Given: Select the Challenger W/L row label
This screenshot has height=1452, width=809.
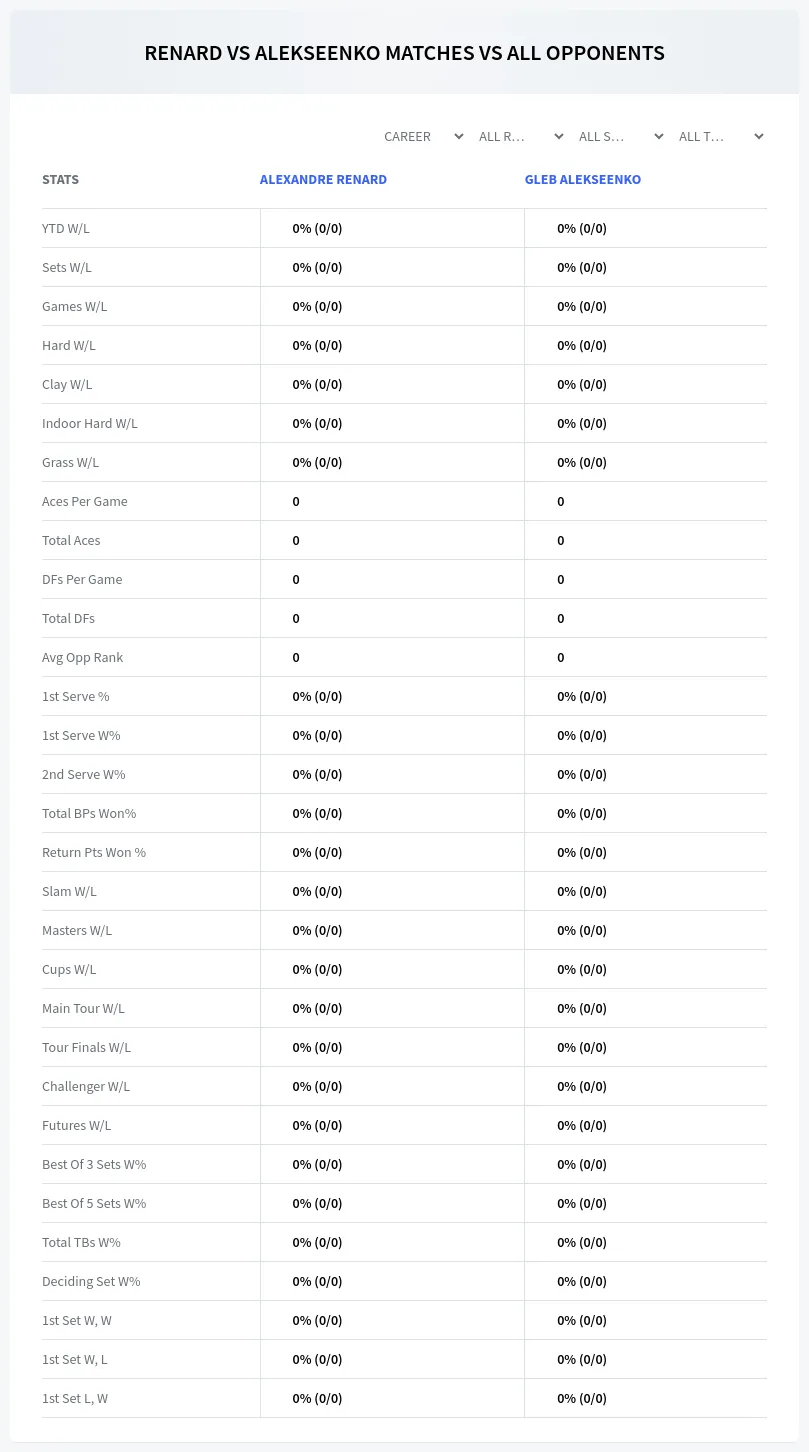Looking at the screenshot, I should point(86,1086).
